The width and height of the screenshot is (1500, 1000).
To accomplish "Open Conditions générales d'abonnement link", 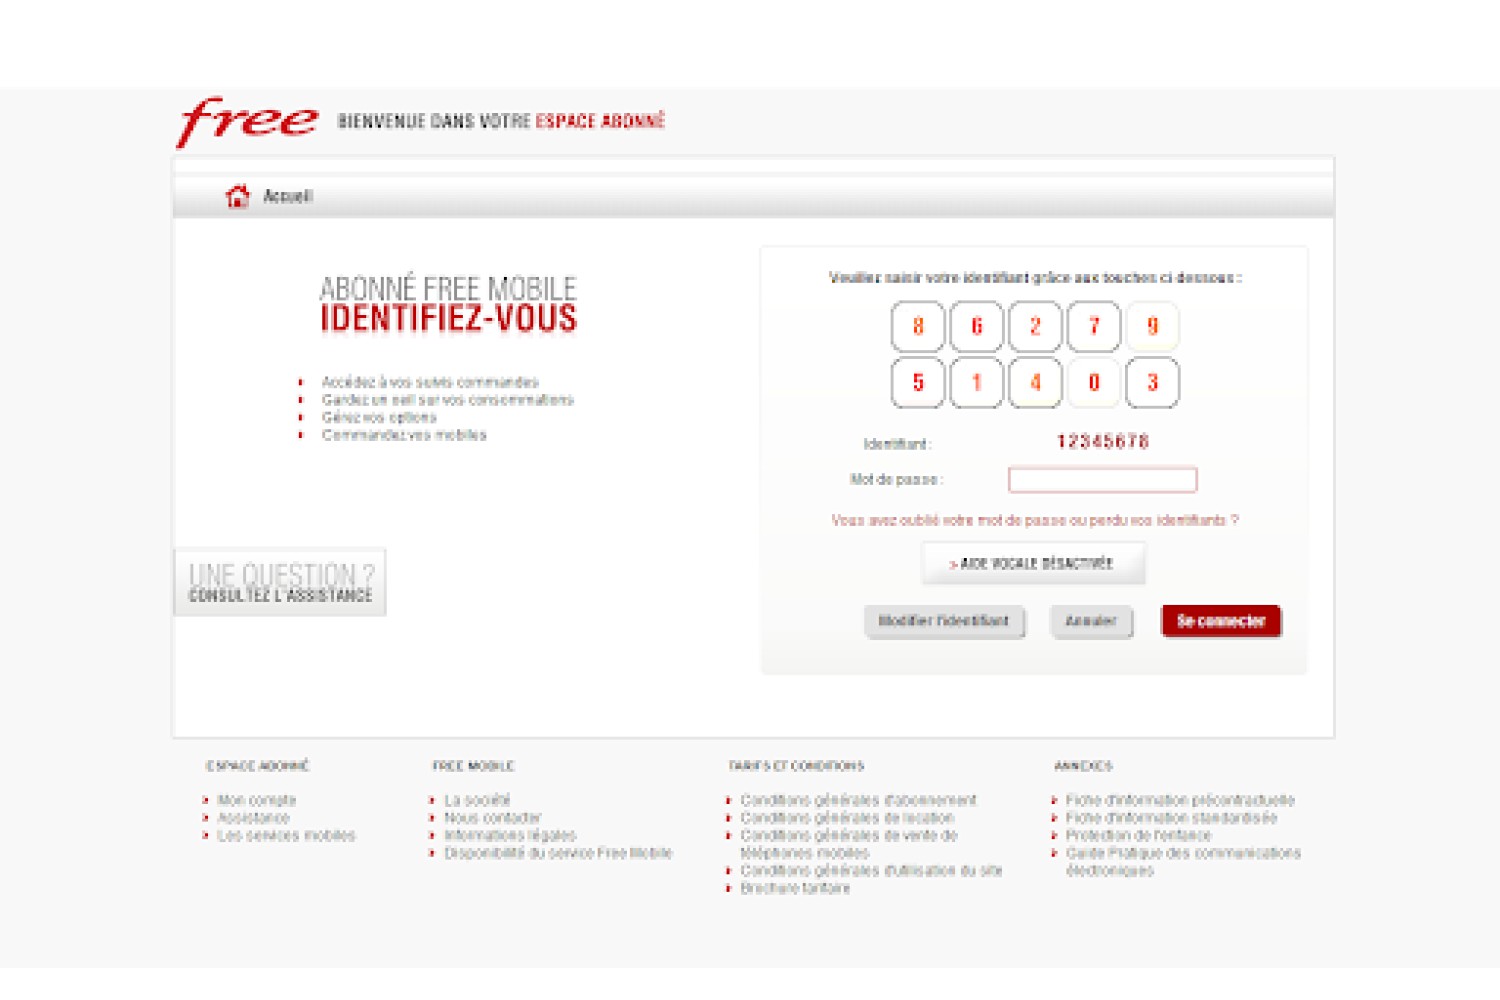I will pos(858,800).
